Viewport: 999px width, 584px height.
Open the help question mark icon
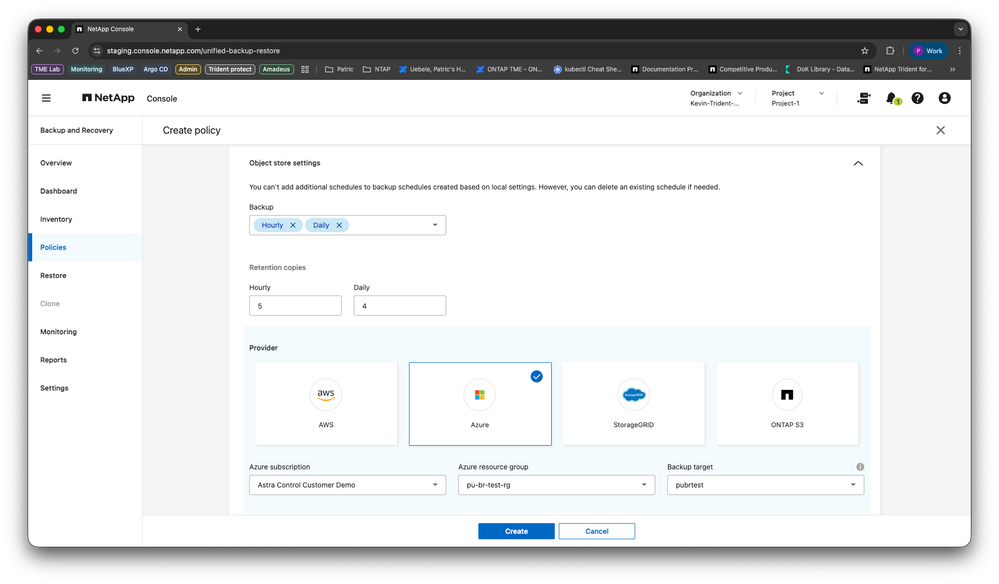coord(917,98)
